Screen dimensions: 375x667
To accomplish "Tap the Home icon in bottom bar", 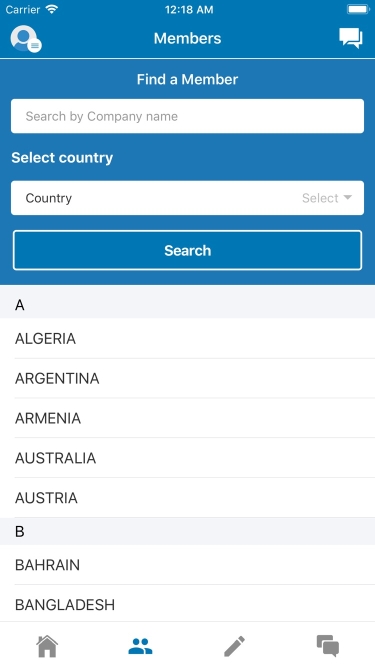I will point(47,646).
